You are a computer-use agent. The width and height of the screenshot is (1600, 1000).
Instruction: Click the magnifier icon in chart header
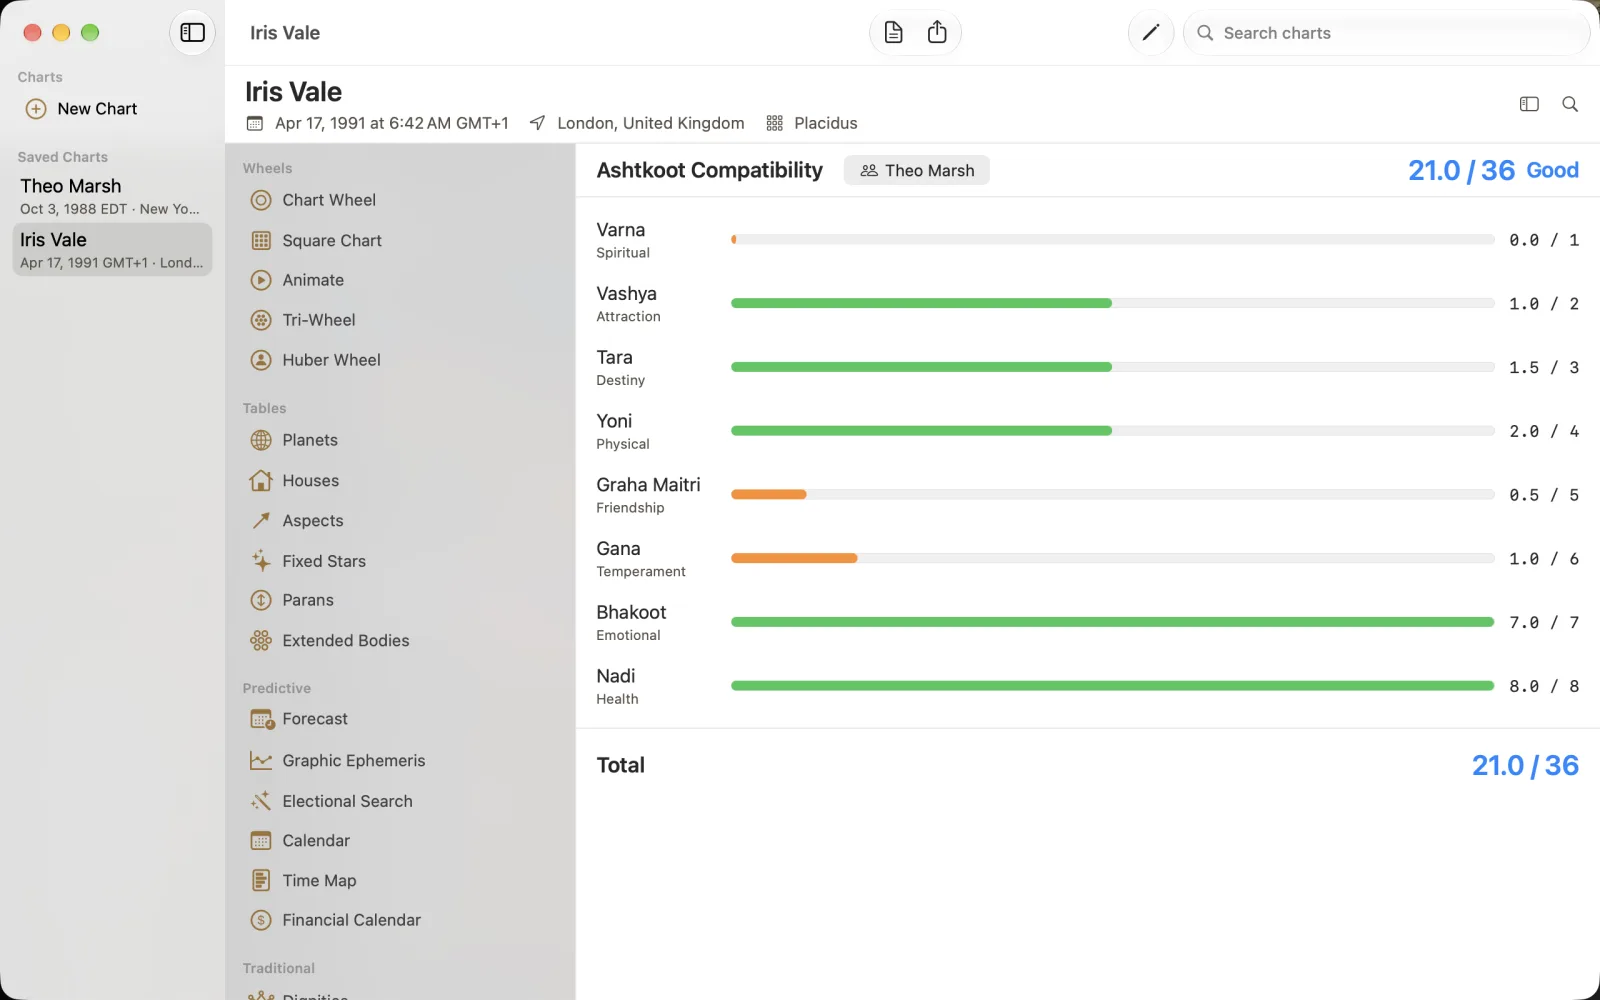point(1570,104)
